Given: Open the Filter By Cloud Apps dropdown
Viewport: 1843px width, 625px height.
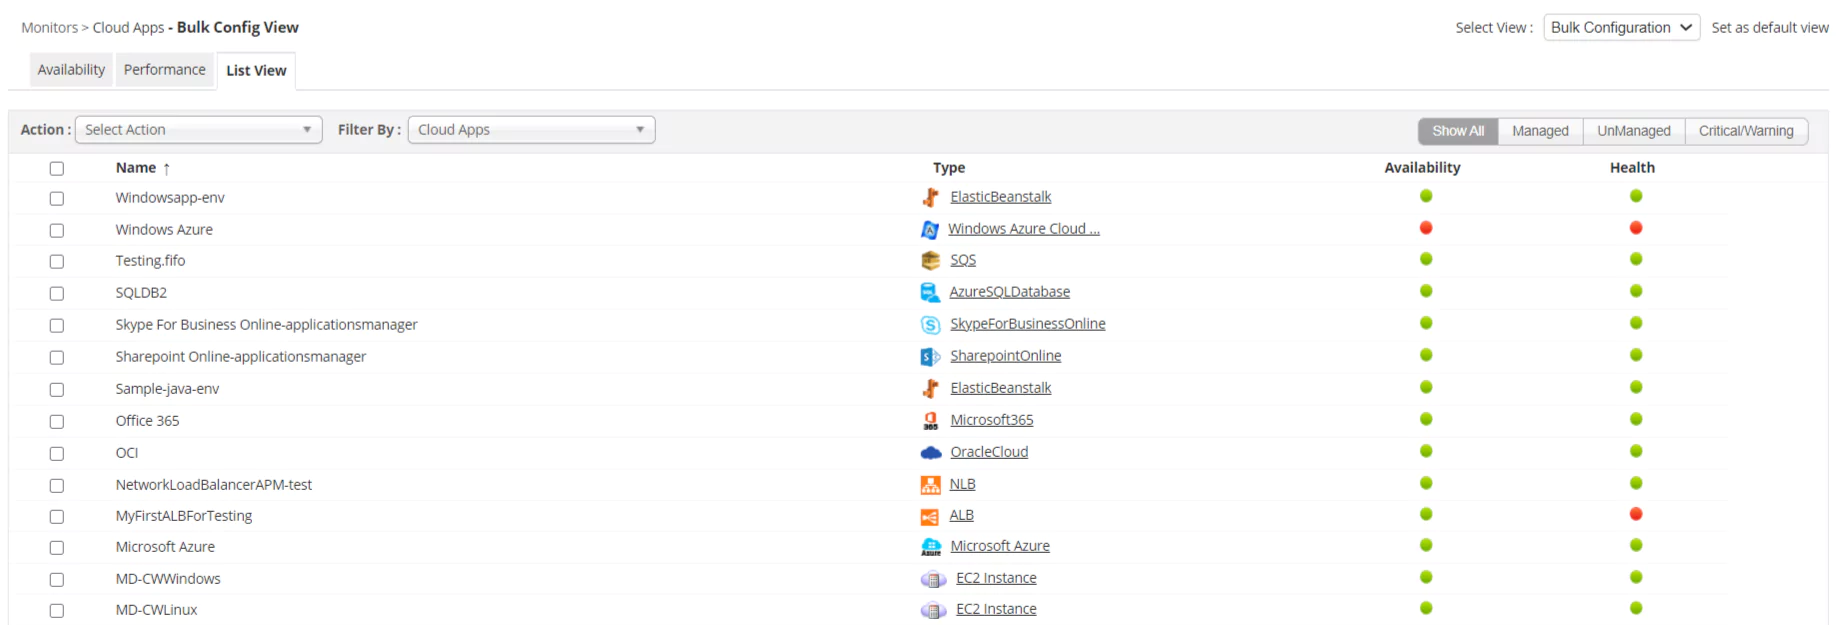Looking at the screenshot, I should 531,130.
